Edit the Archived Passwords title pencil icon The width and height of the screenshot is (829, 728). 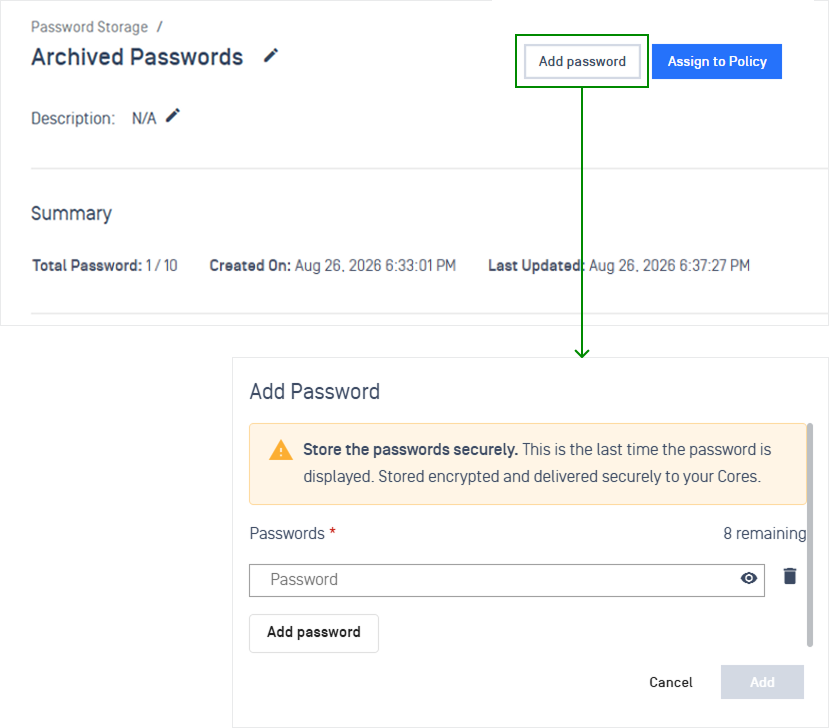tap(271, 56)
